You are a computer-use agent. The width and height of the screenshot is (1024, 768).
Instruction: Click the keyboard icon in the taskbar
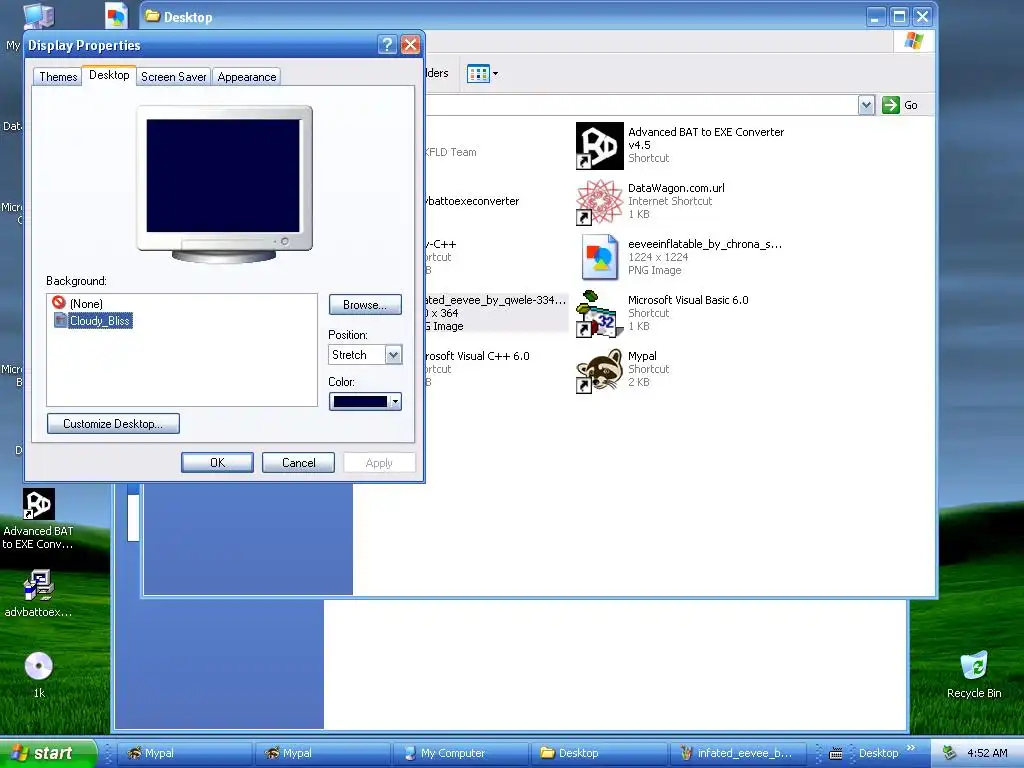pyautogui.click(x=835, y=754)
